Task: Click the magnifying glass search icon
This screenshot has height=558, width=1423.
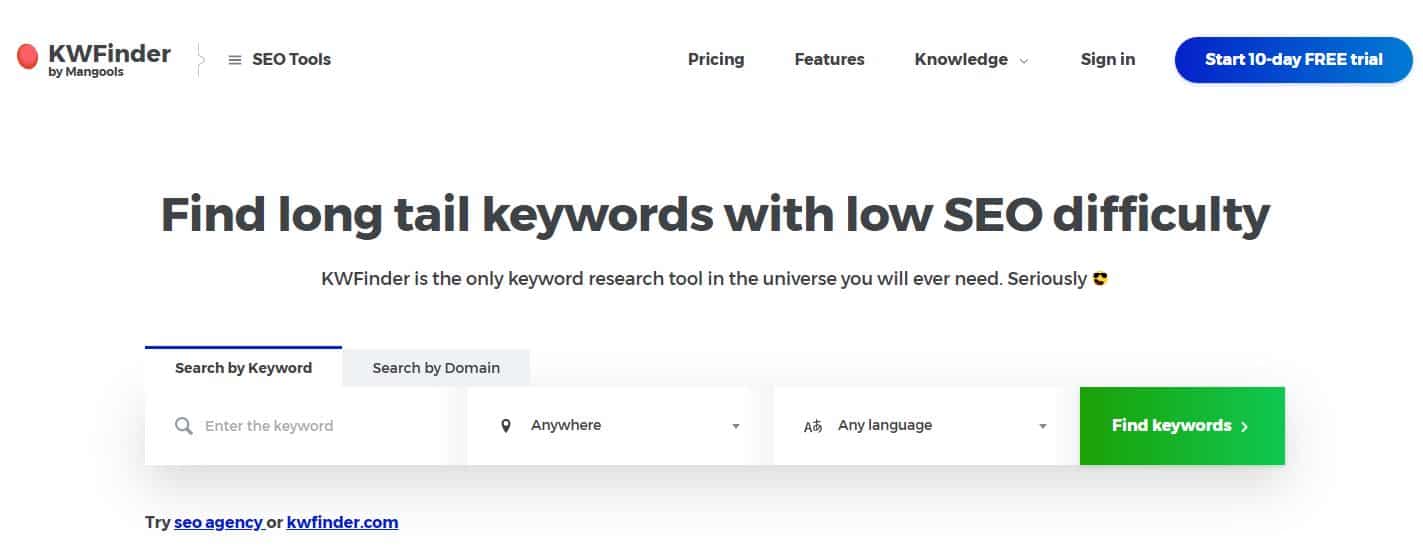Action: tap(183, 426)
